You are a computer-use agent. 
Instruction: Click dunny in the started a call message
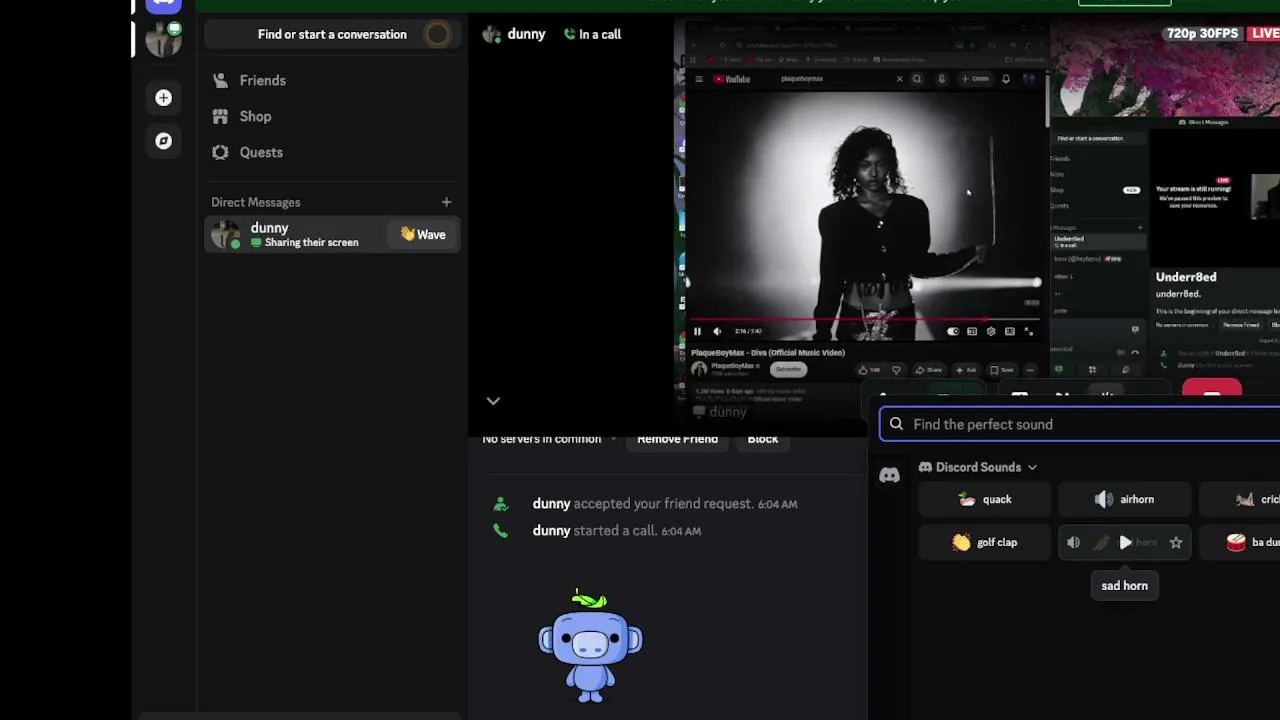click(x=551, y=531)
